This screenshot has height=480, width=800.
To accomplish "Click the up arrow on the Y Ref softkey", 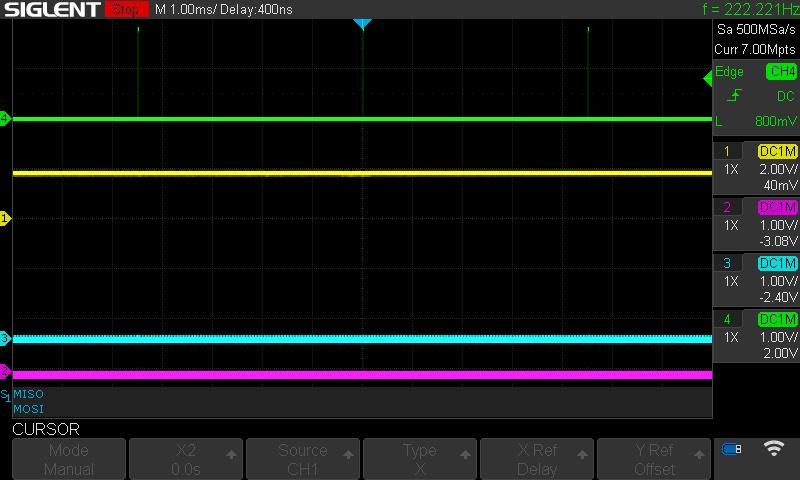I will [699, 454].
